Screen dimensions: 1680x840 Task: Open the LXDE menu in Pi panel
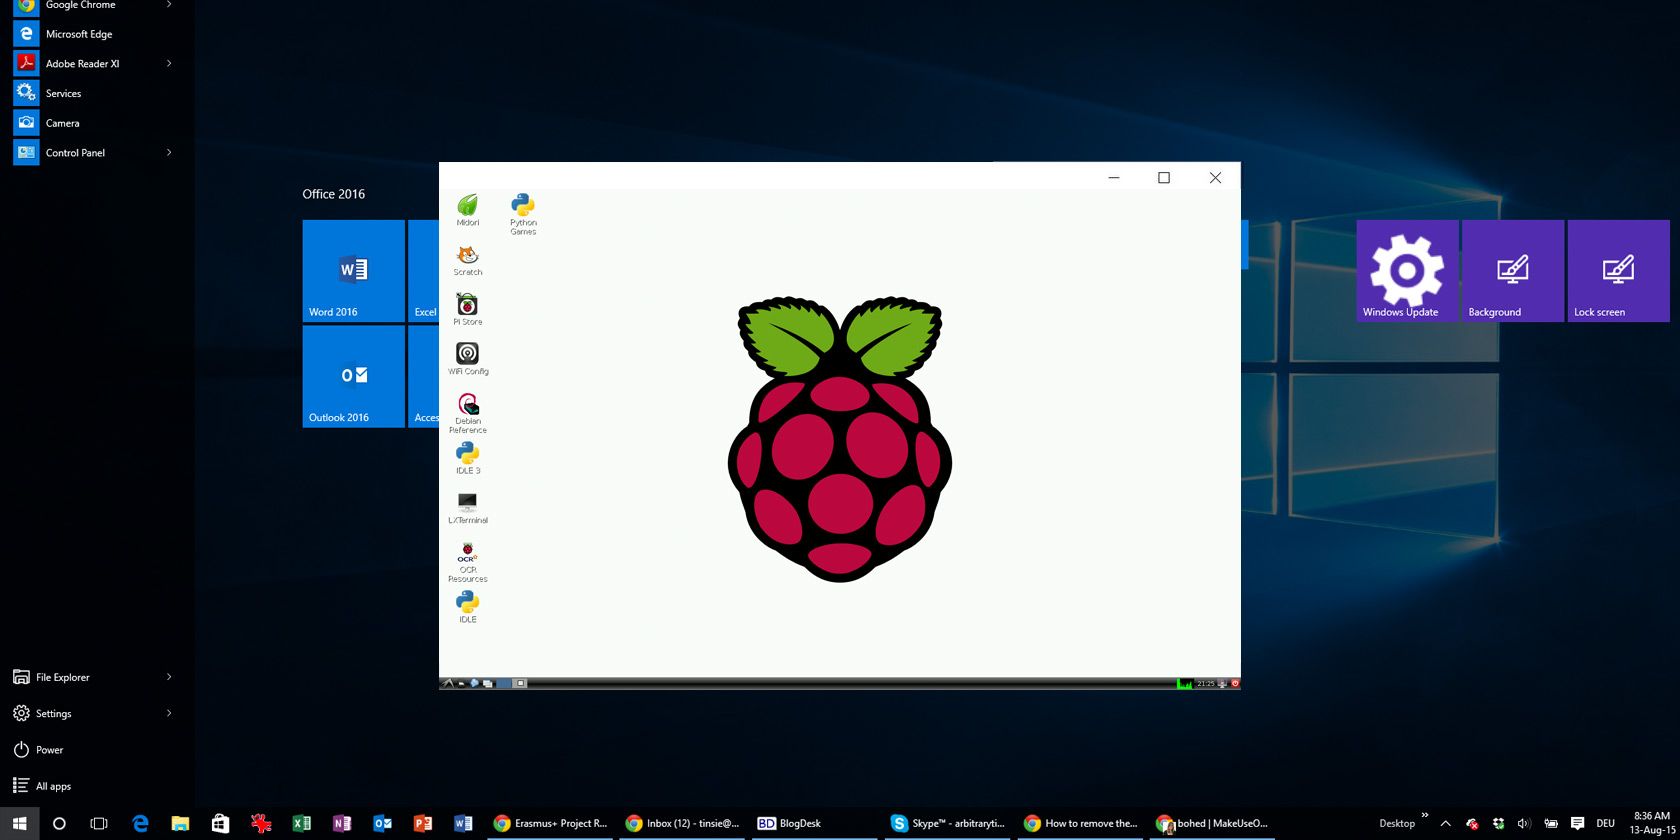(448, 684)
